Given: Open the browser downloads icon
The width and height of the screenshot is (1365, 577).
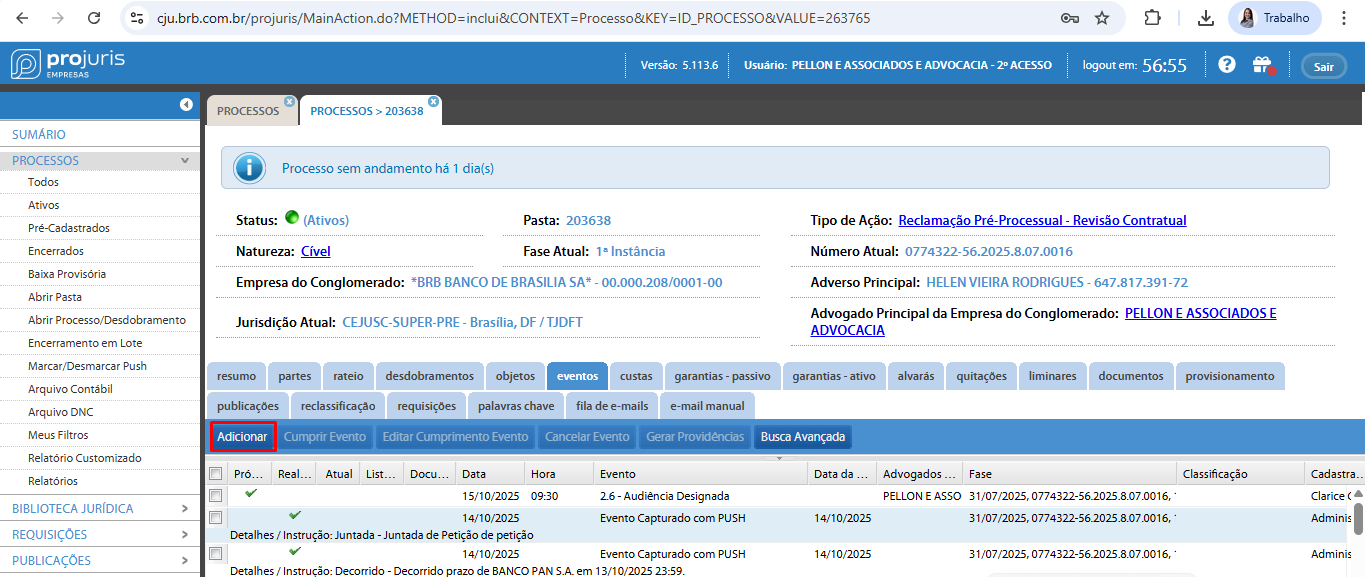Looking at the screenshot, I should point(1205,18).
